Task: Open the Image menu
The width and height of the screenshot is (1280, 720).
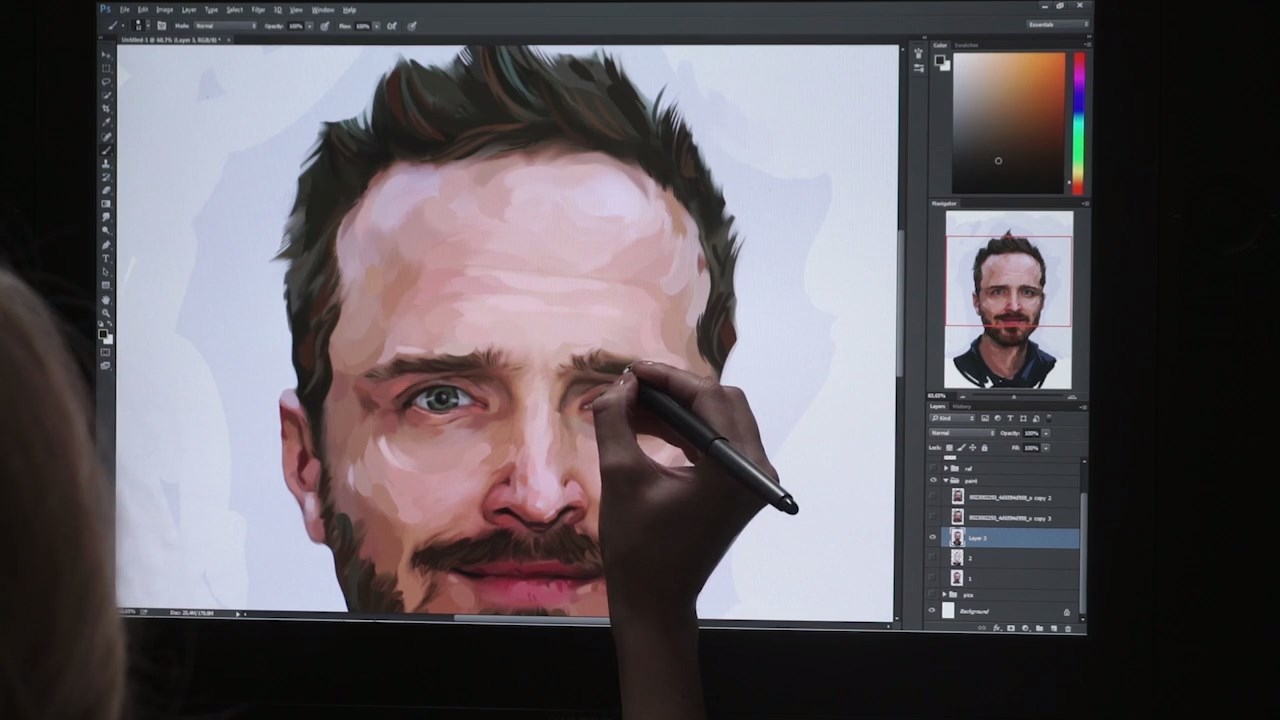Action: (165, 10)
